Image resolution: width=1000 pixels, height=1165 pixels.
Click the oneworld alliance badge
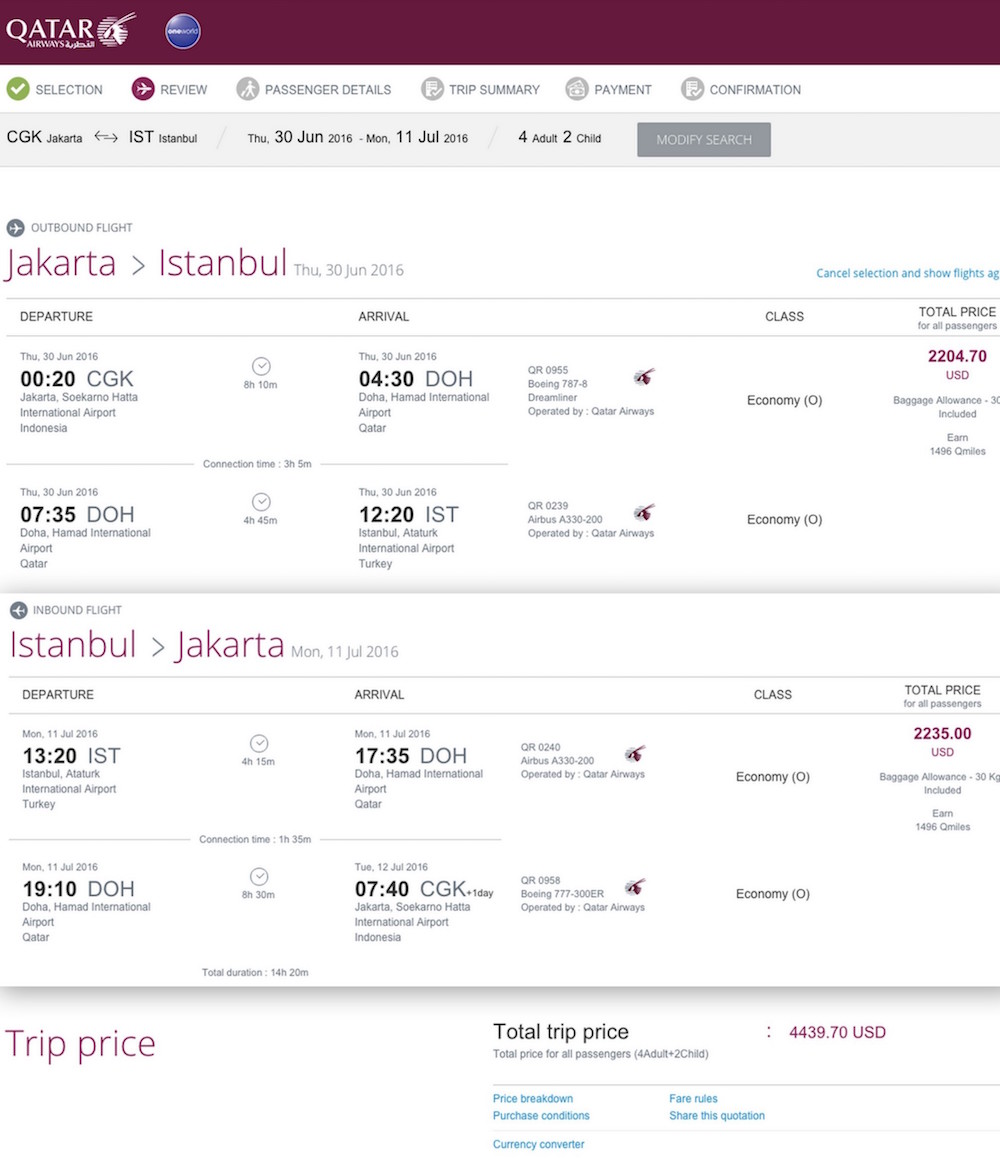[182, 31]
